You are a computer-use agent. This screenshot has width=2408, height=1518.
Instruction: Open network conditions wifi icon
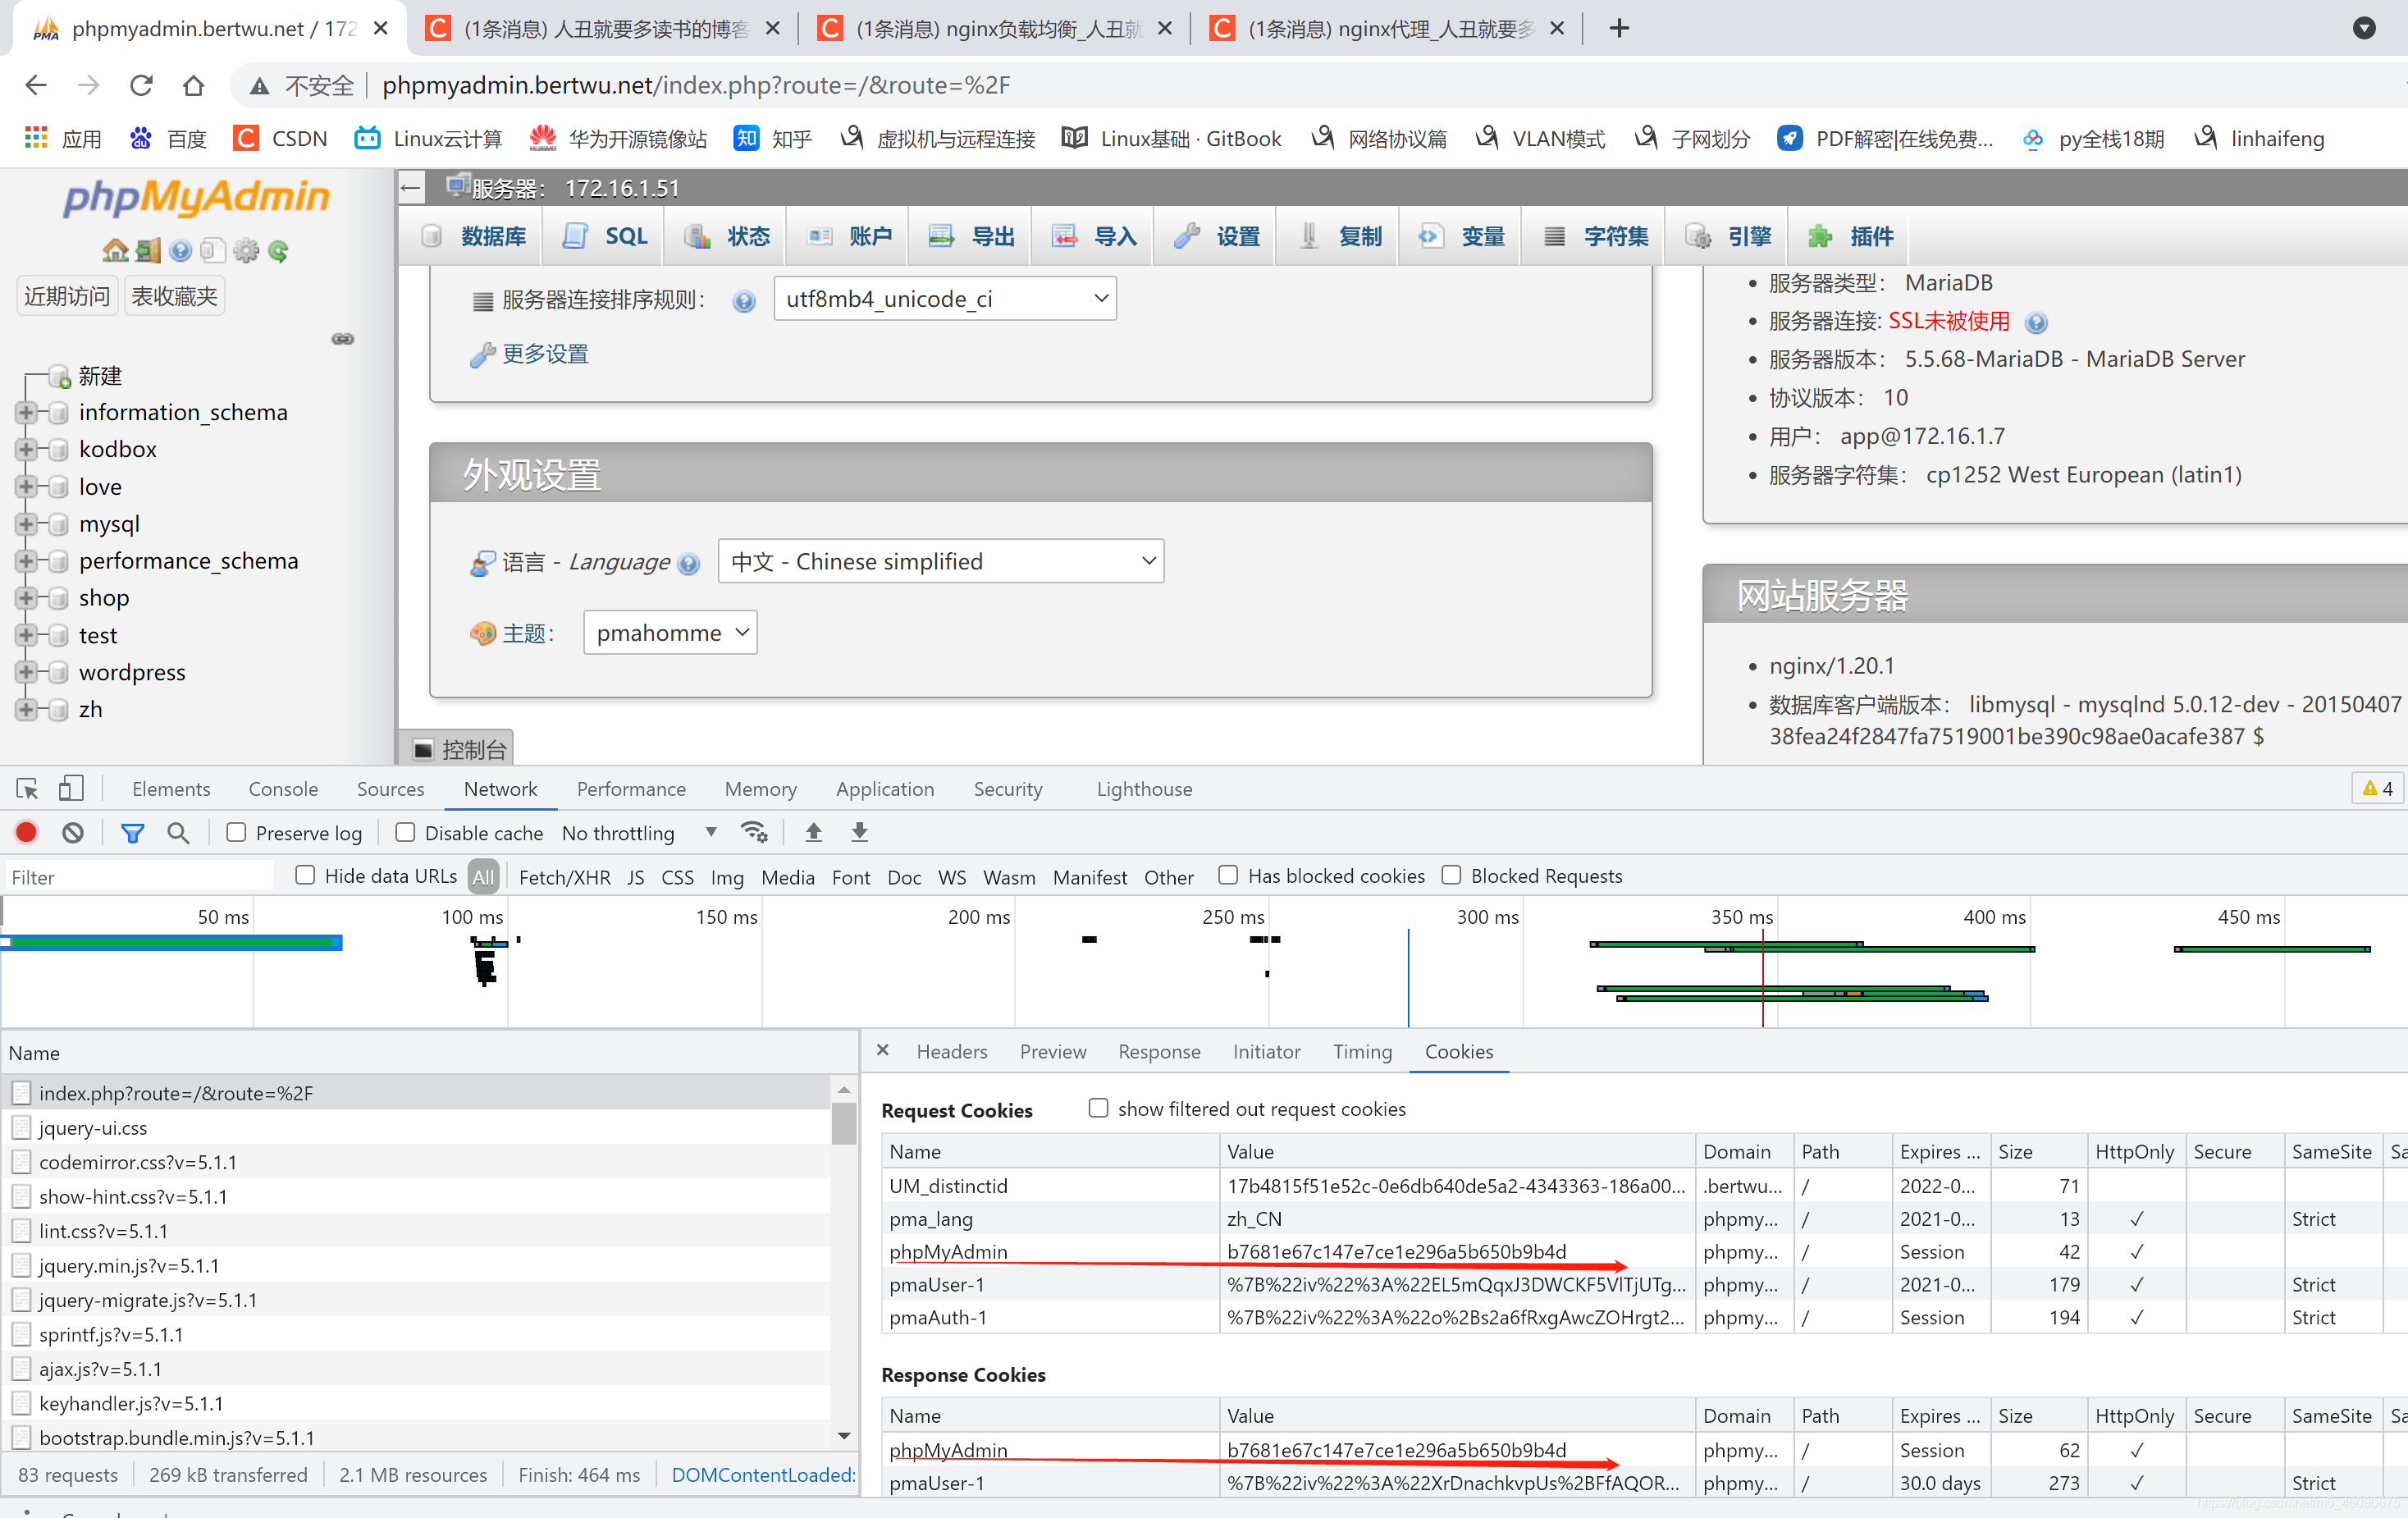(x=754, y=833)
